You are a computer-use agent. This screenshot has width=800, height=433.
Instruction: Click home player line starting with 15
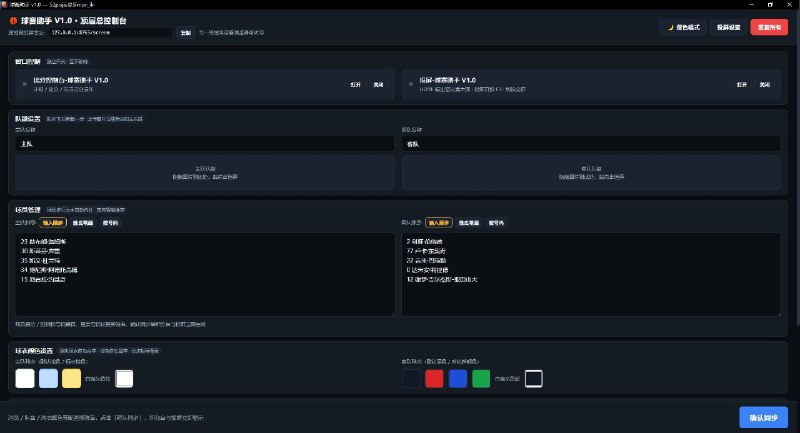[x=43, y=279]
